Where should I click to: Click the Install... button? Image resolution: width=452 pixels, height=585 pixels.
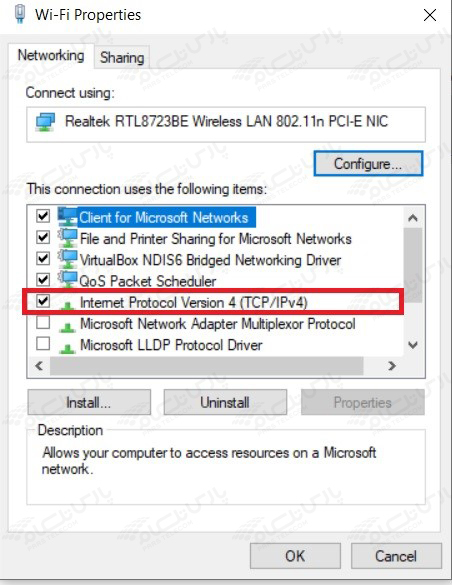tap(89, 403)
